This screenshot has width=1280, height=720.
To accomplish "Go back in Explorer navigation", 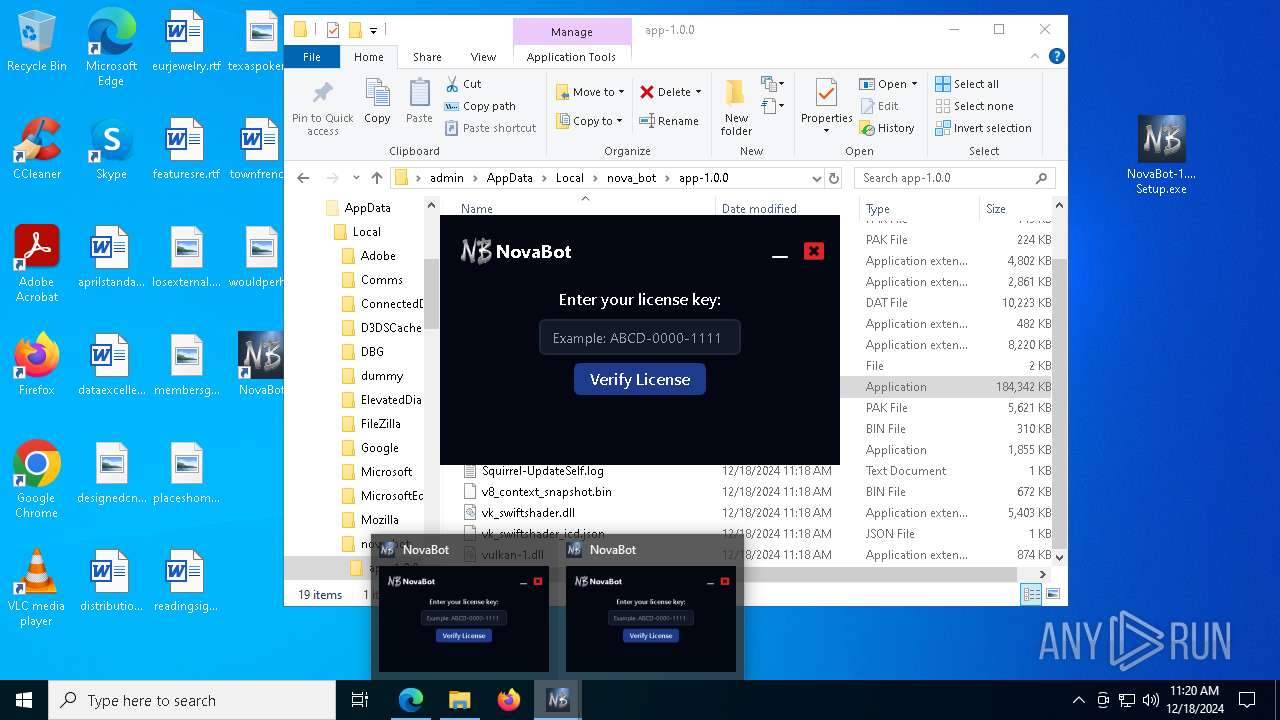I will 304,178.
